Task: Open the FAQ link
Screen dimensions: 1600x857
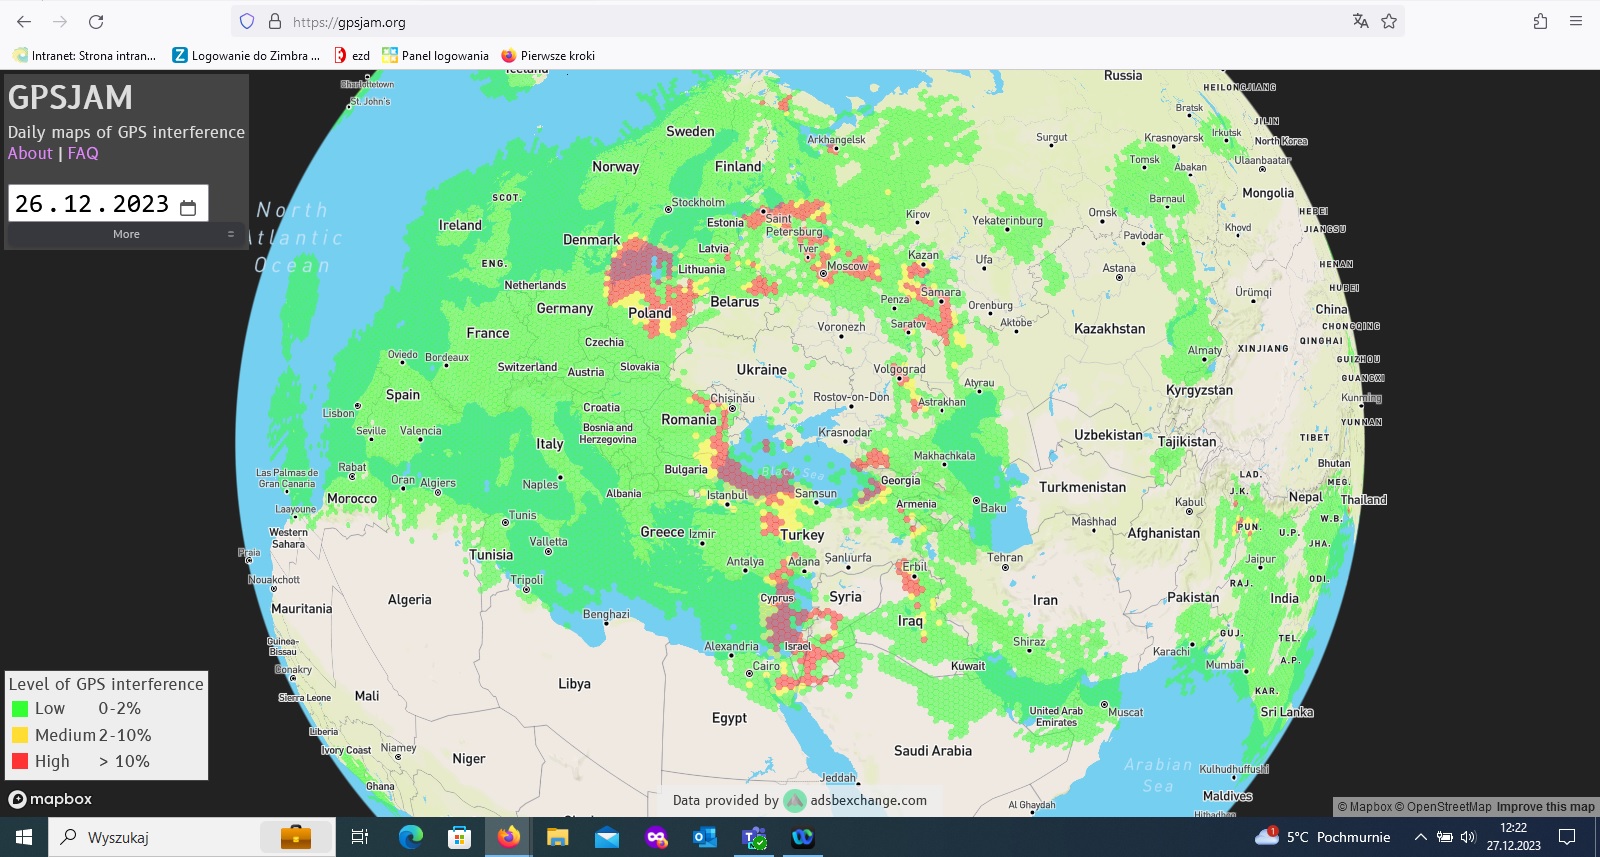Action: coord(83,153)
